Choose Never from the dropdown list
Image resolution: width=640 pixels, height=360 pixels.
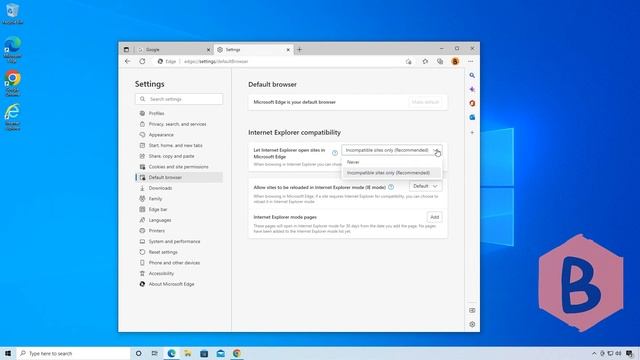392,162
